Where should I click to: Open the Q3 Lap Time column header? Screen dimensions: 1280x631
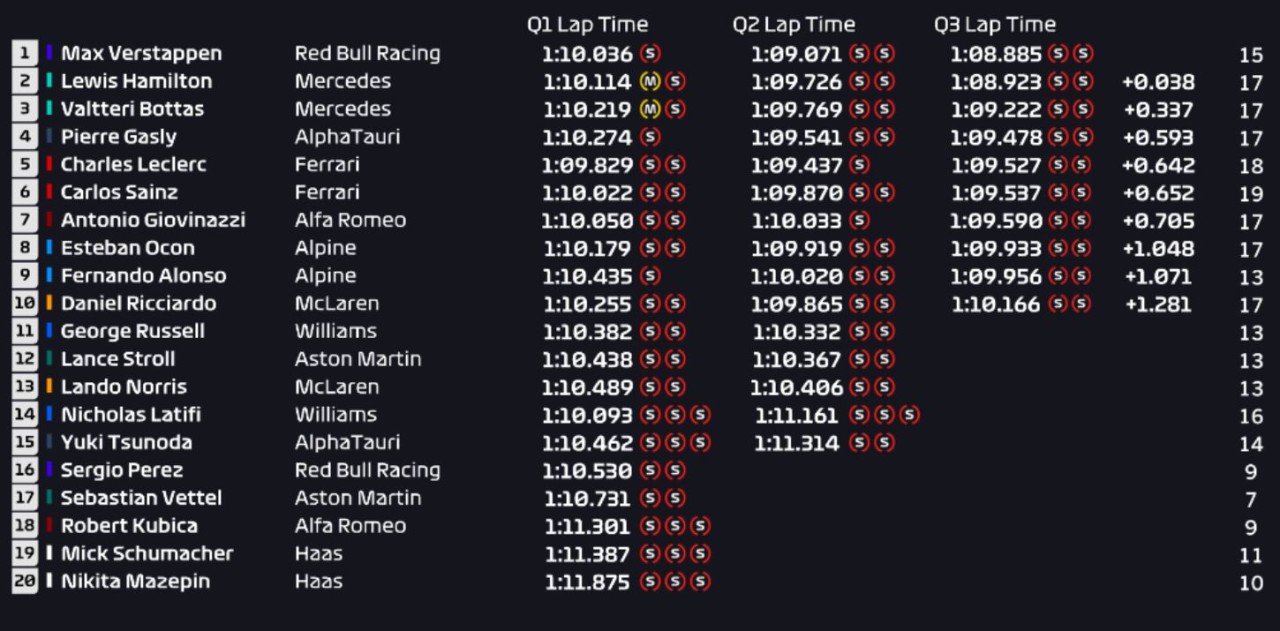pyautogui.click(x=995, y=24)
